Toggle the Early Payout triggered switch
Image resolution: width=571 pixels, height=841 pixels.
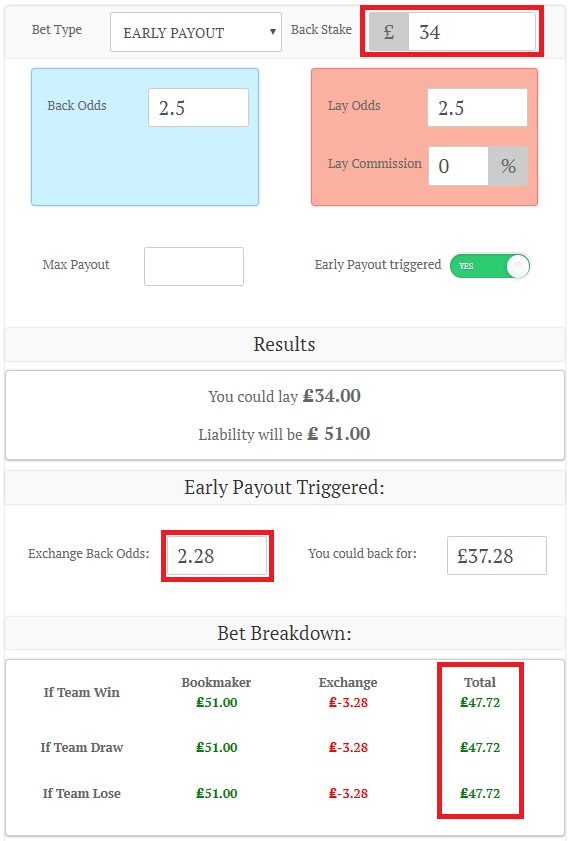pyautogui.click(x=490, y=266)
